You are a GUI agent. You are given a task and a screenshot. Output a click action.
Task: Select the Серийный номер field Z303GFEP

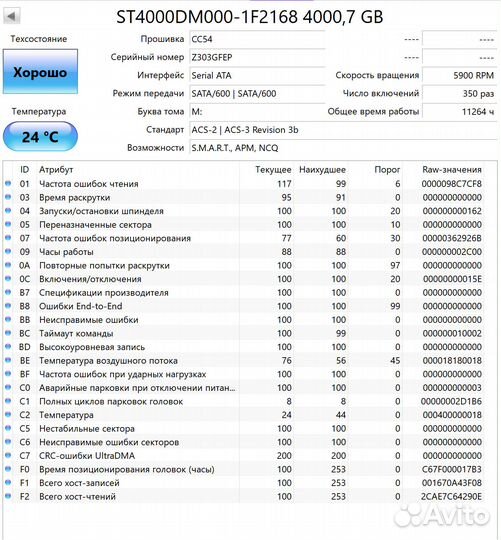(x=257, y=57)
